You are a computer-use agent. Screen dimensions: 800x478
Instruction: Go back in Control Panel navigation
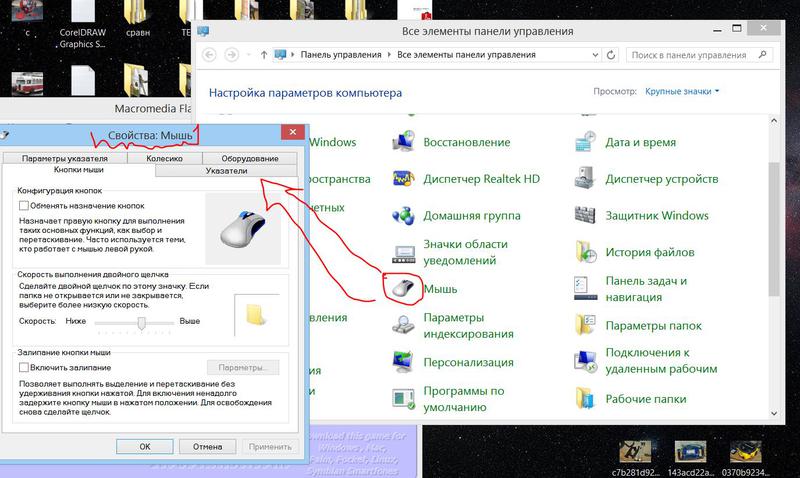[x=209, y=55]
